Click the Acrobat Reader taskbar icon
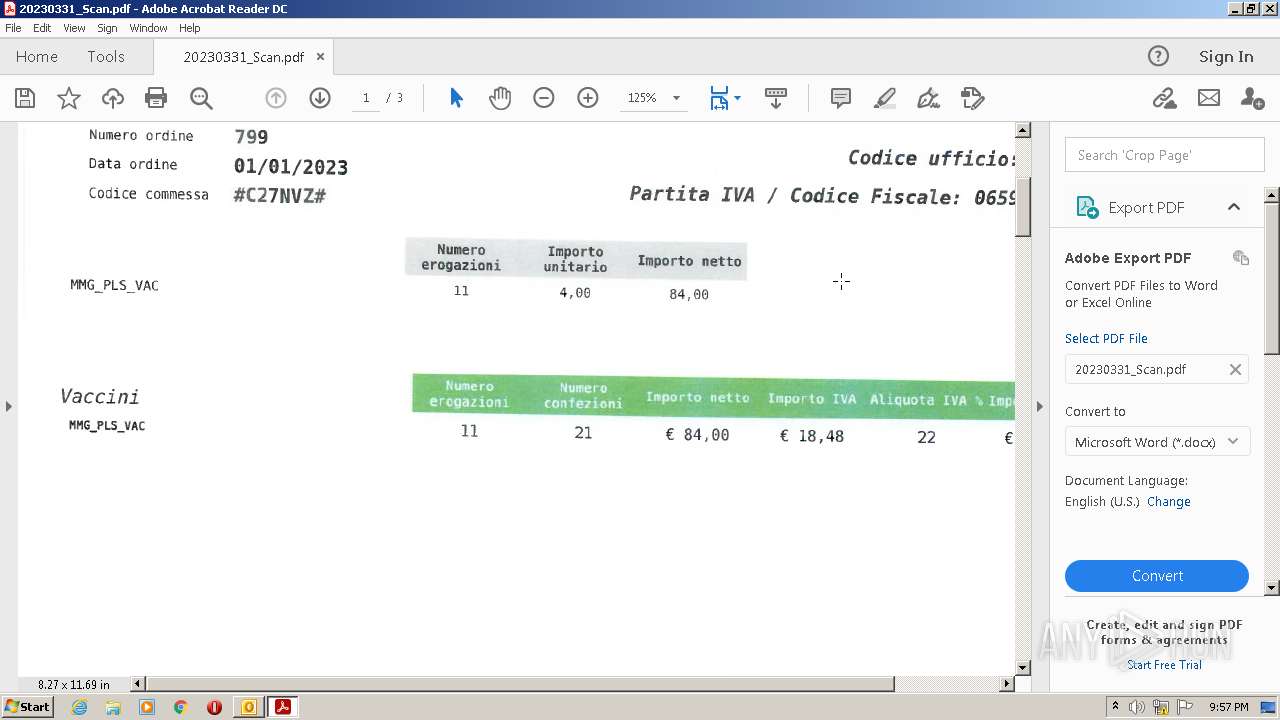Image resolution: width=1280 pixels, height=720 pixels. [283, 707]
